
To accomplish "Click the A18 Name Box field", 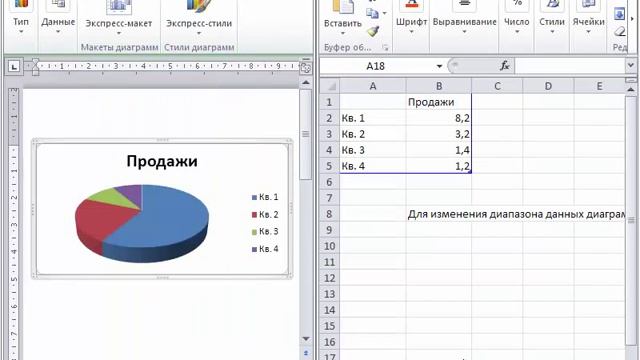I will pos(377,66).
